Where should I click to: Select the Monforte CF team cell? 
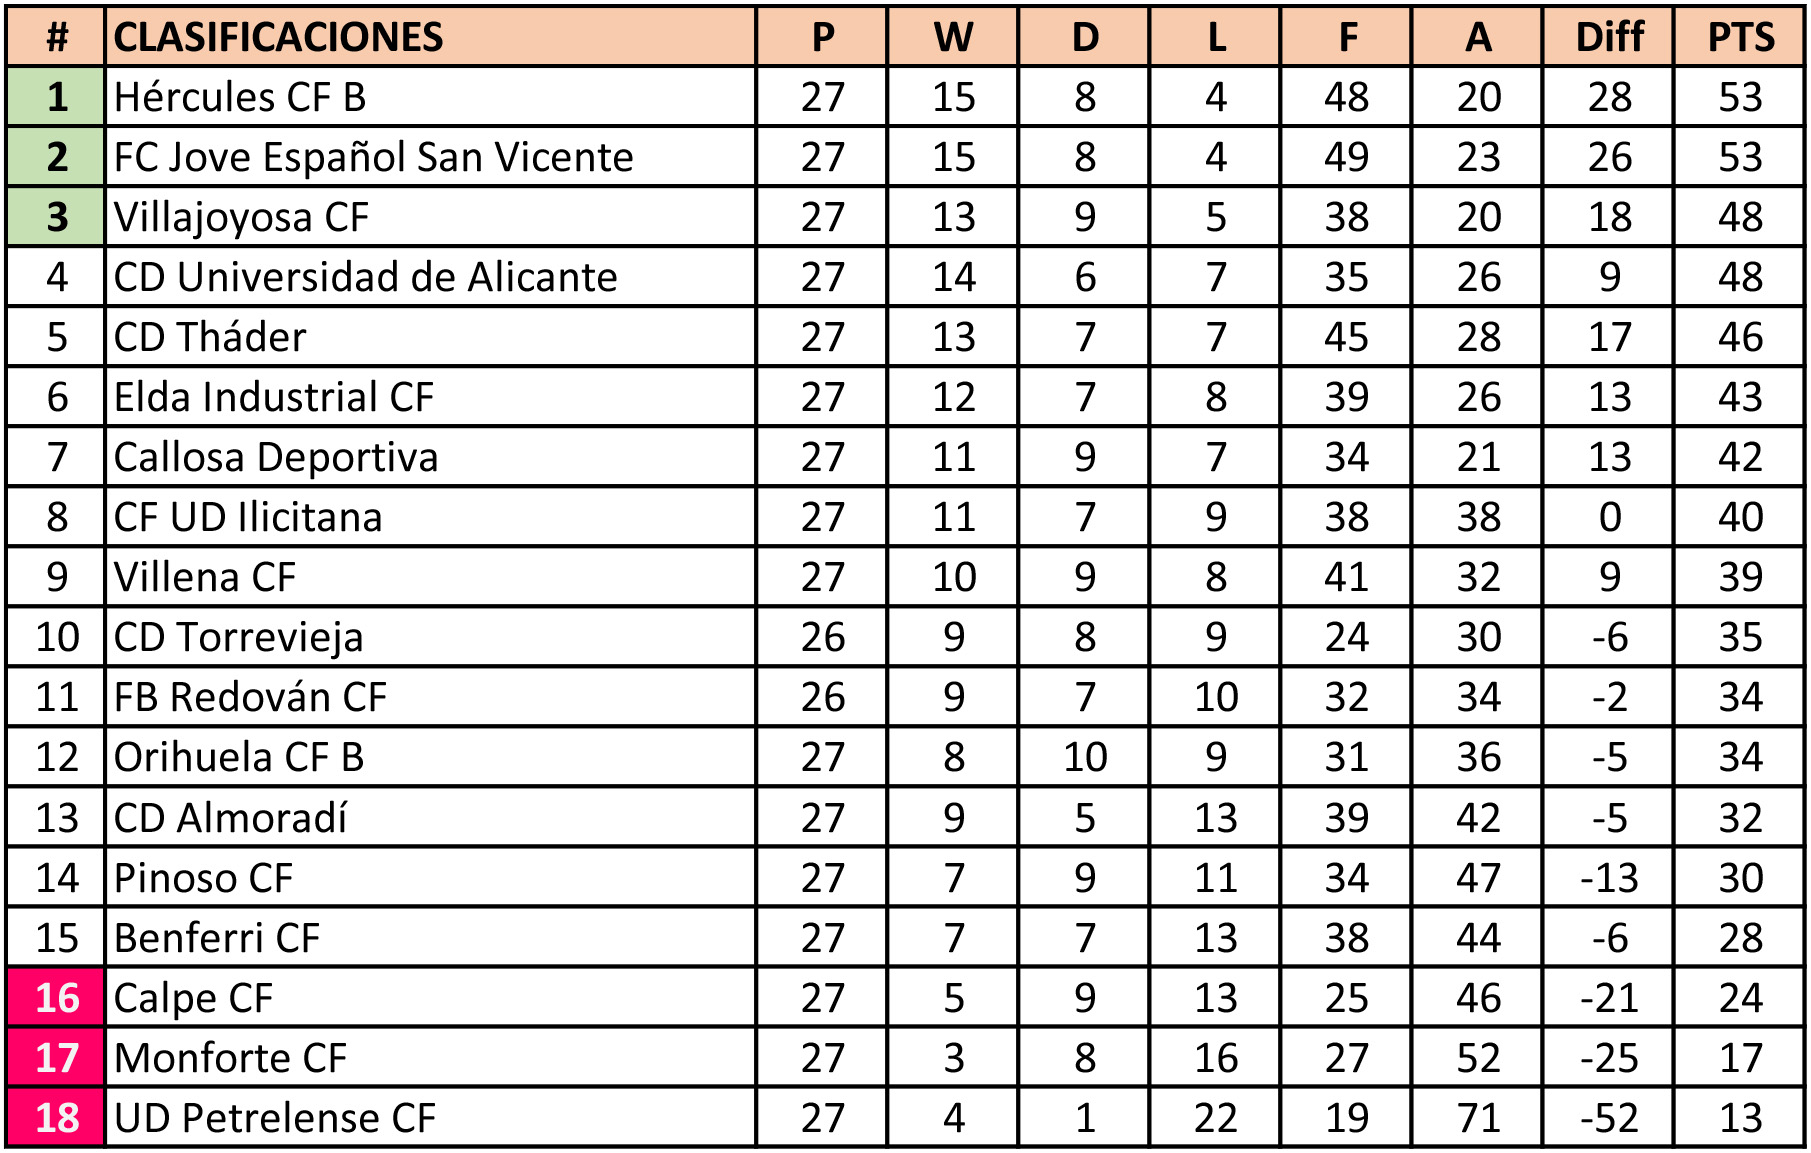tap(230, 1057)
